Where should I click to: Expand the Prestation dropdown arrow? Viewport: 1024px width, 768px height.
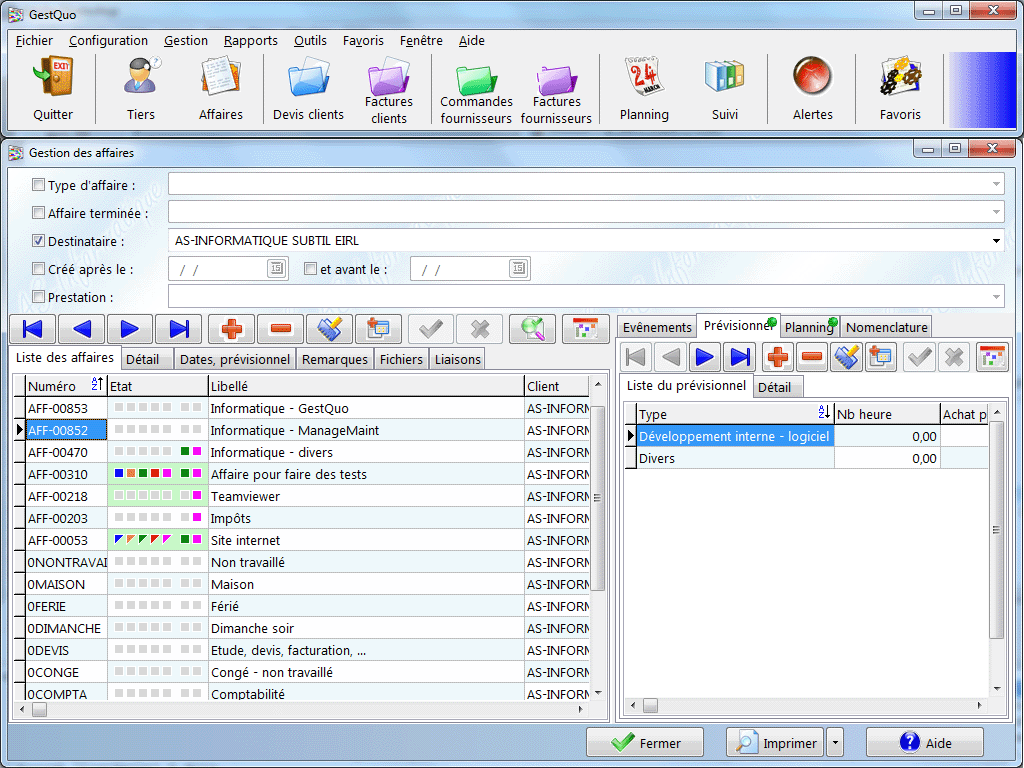[x=996, y=296]
